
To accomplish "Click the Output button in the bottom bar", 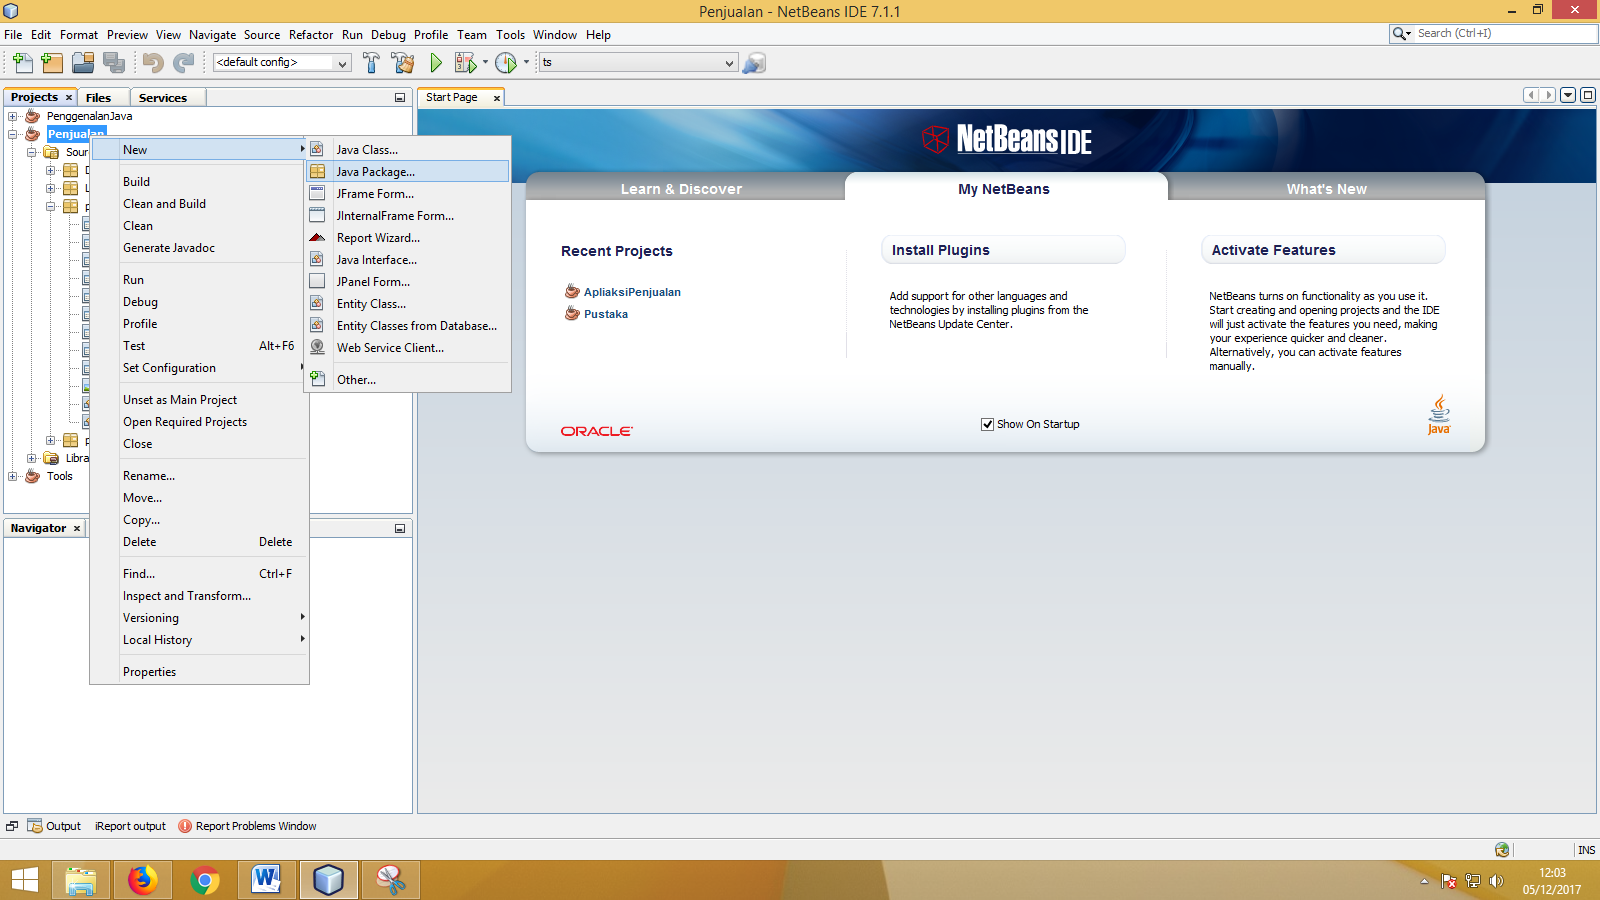I will pyautogui.click(x=54, y=826).
